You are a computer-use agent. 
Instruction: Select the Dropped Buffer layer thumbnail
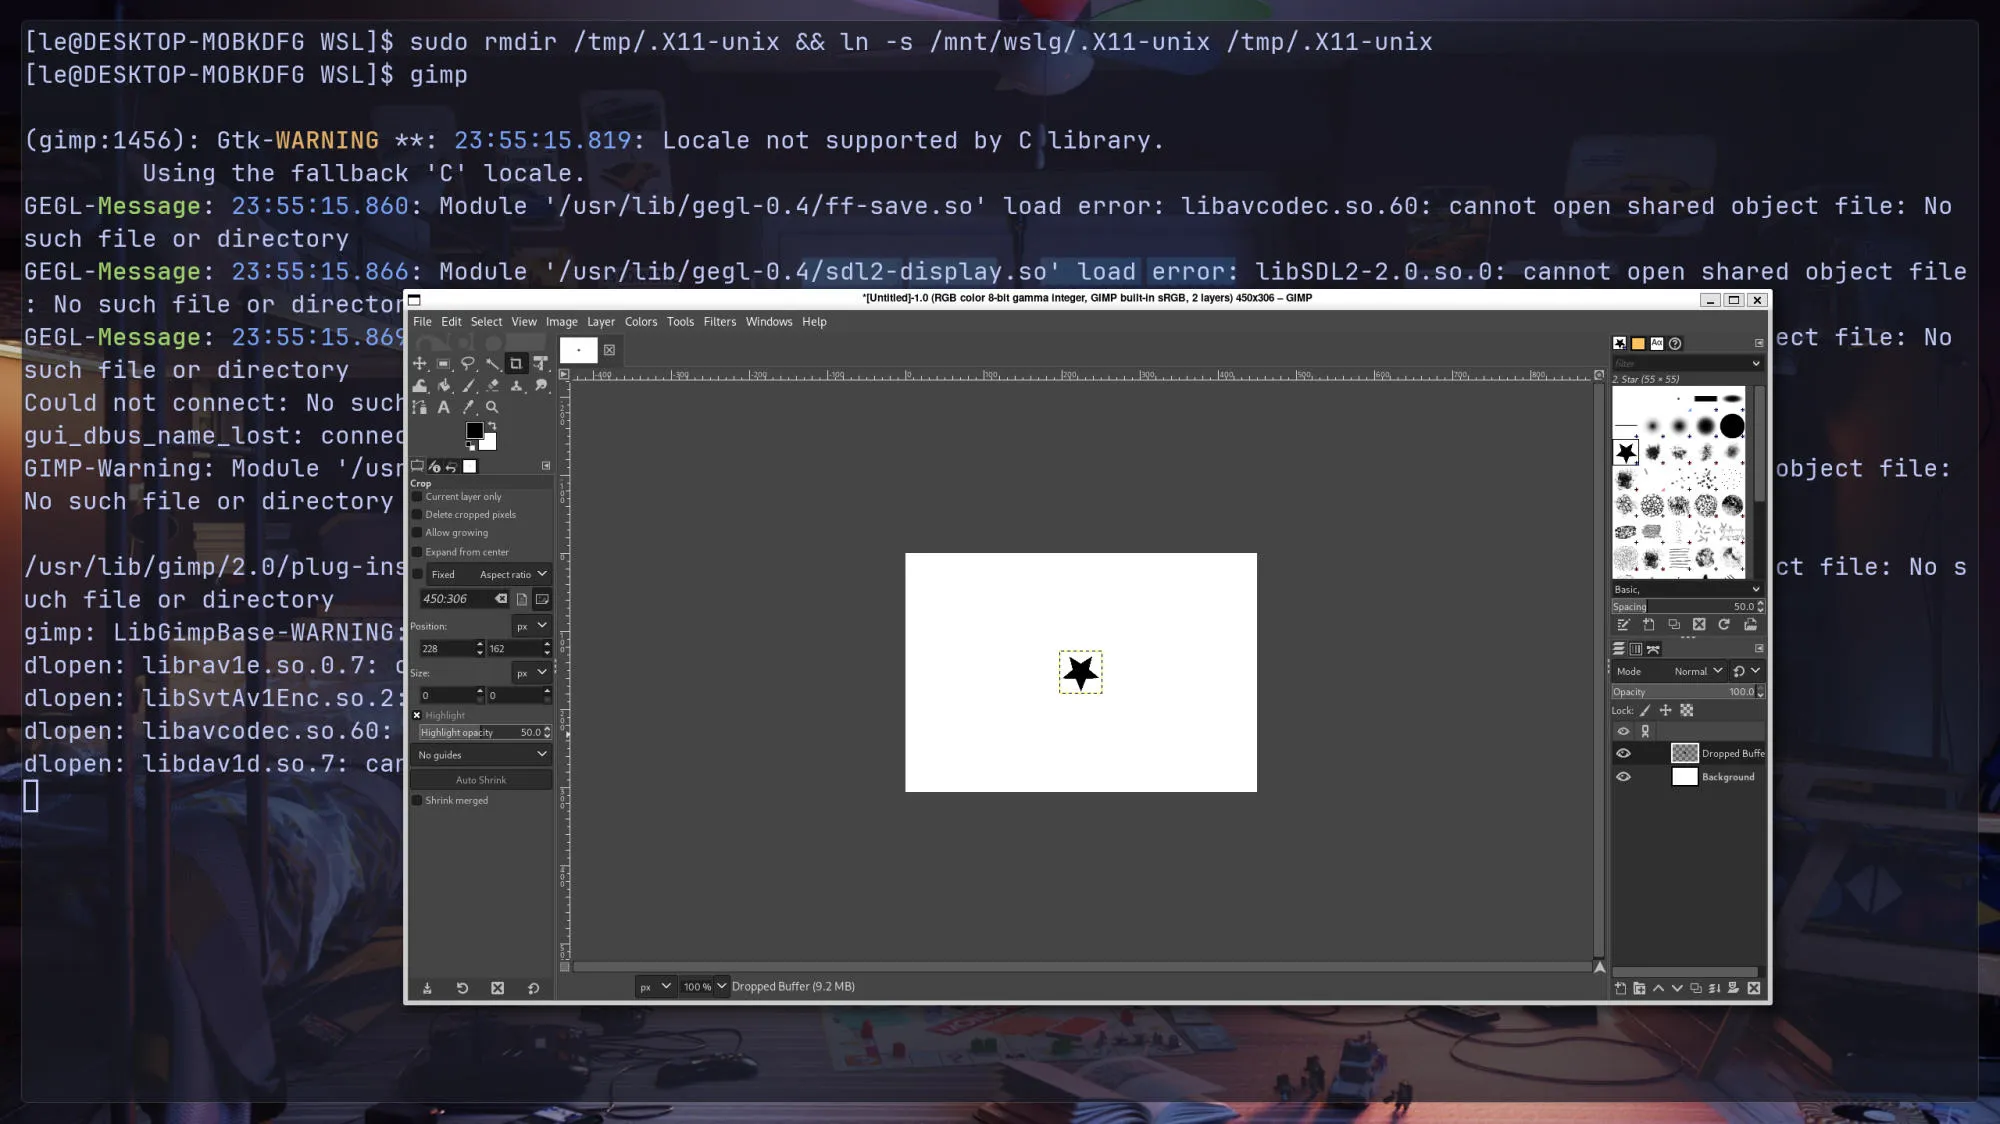(x=1684, y=753)
